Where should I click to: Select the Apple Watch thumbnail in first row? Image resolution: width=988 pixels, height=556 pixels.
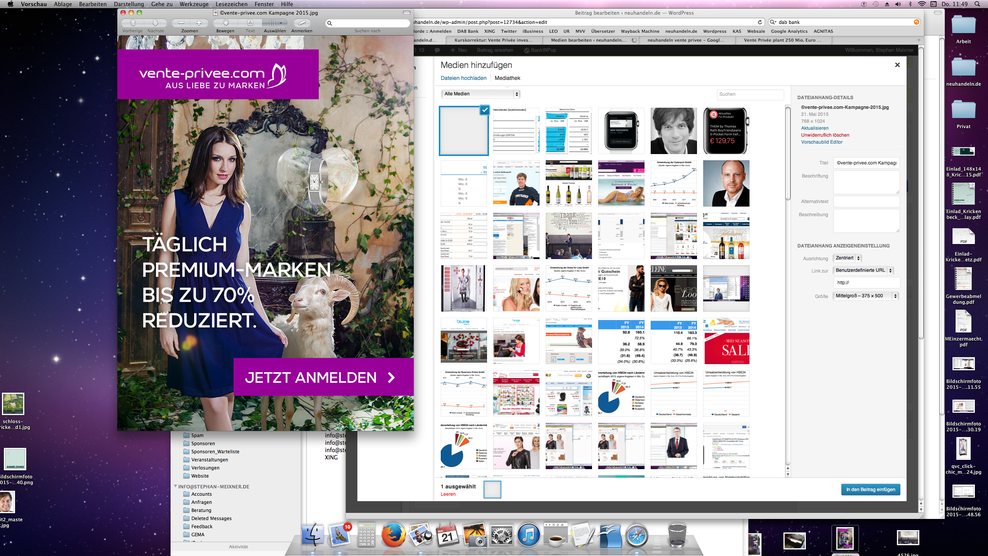pyautogui.click(x=621, y=130)
